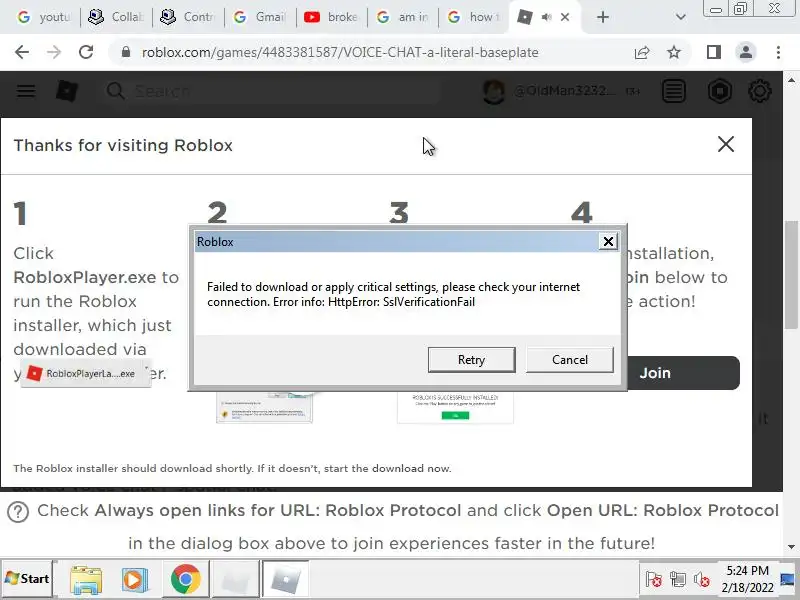800x600 pixels.
Task: Click the help question mark icon
Action: point(18,512)
